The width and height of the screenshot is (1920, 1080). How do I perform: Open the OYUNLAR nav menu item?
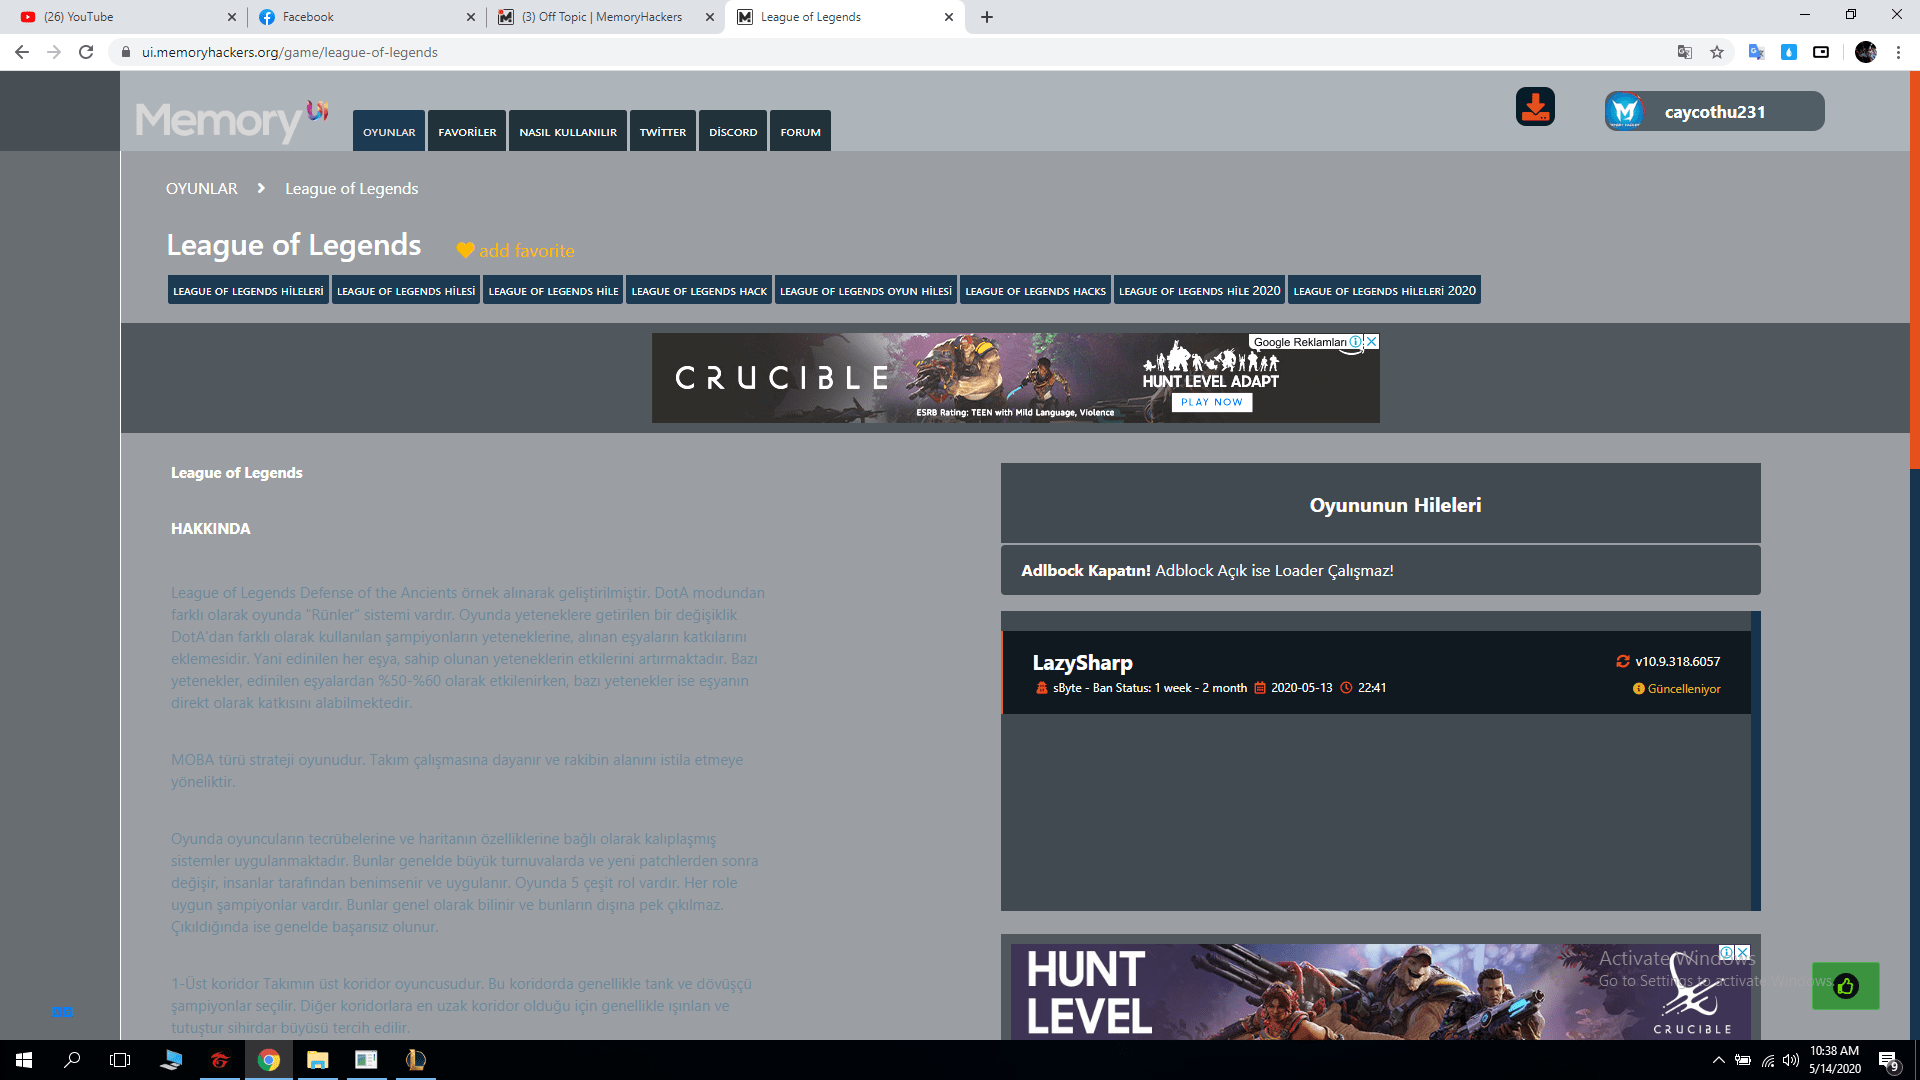coord(389,131)
